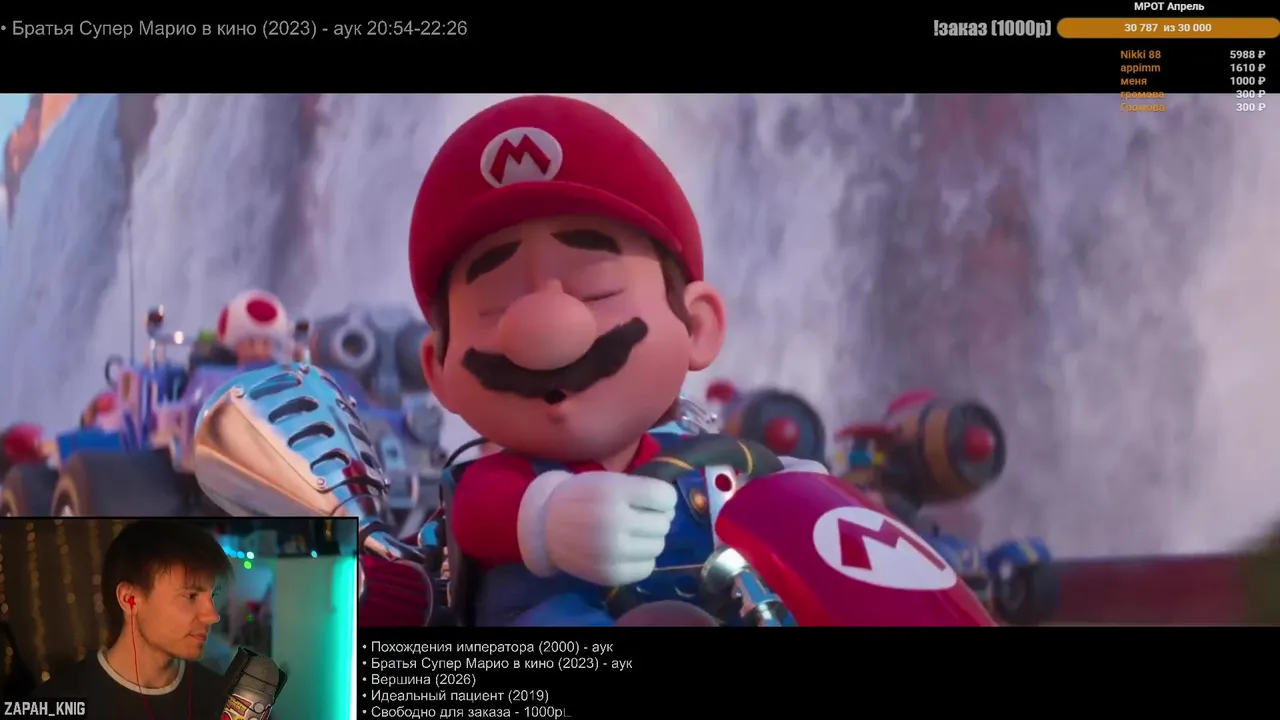Select donor name 'Nikki 88'
This screenshot has height=720, width=1280.
[x=1140, y=55]
